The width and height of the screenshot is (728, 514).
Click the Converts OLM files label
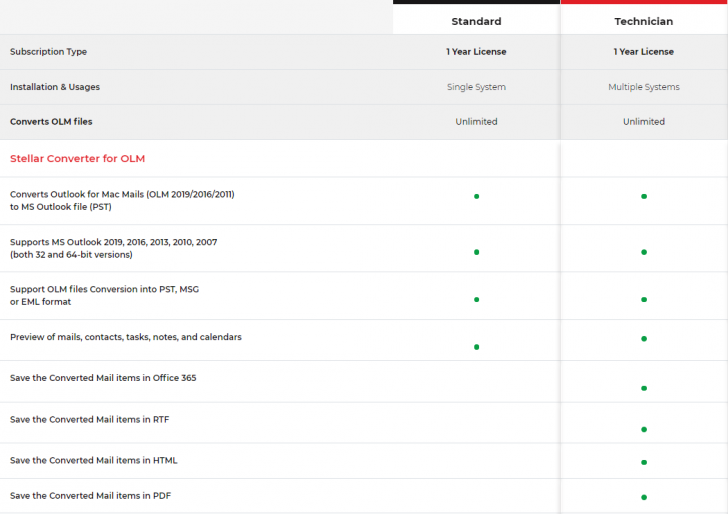tap(51, 122)
